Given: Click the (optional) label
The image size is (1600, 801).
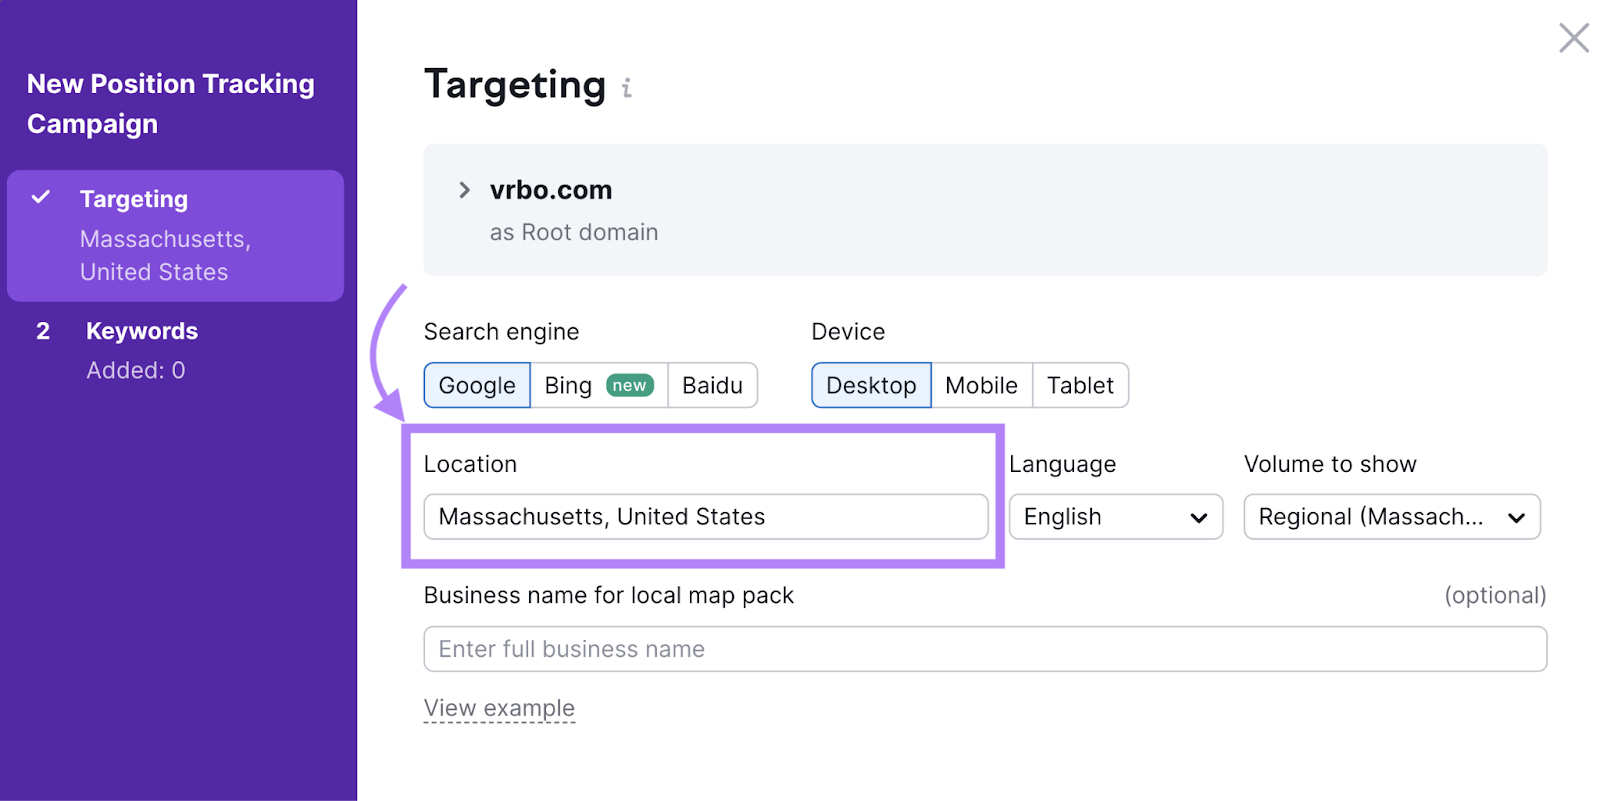Looking at the screenshot, I should pyautogui.click(x=1495, y=595).
